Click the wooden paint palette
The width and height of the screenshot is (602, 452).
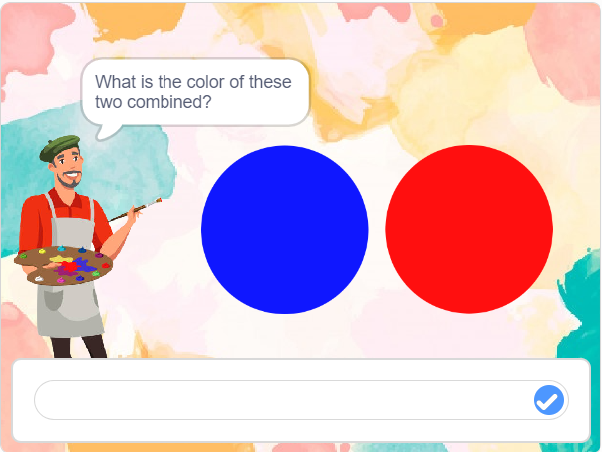pos(65,267)
